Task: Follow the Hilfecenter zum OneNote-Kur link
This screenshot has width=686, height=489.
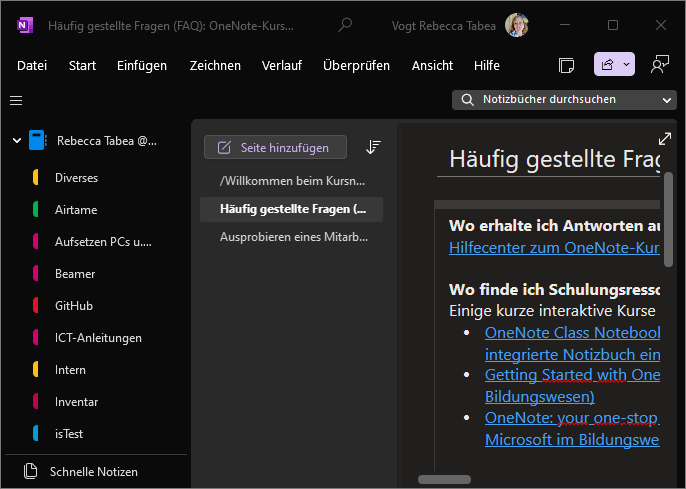Action: (x=554, y=248)
